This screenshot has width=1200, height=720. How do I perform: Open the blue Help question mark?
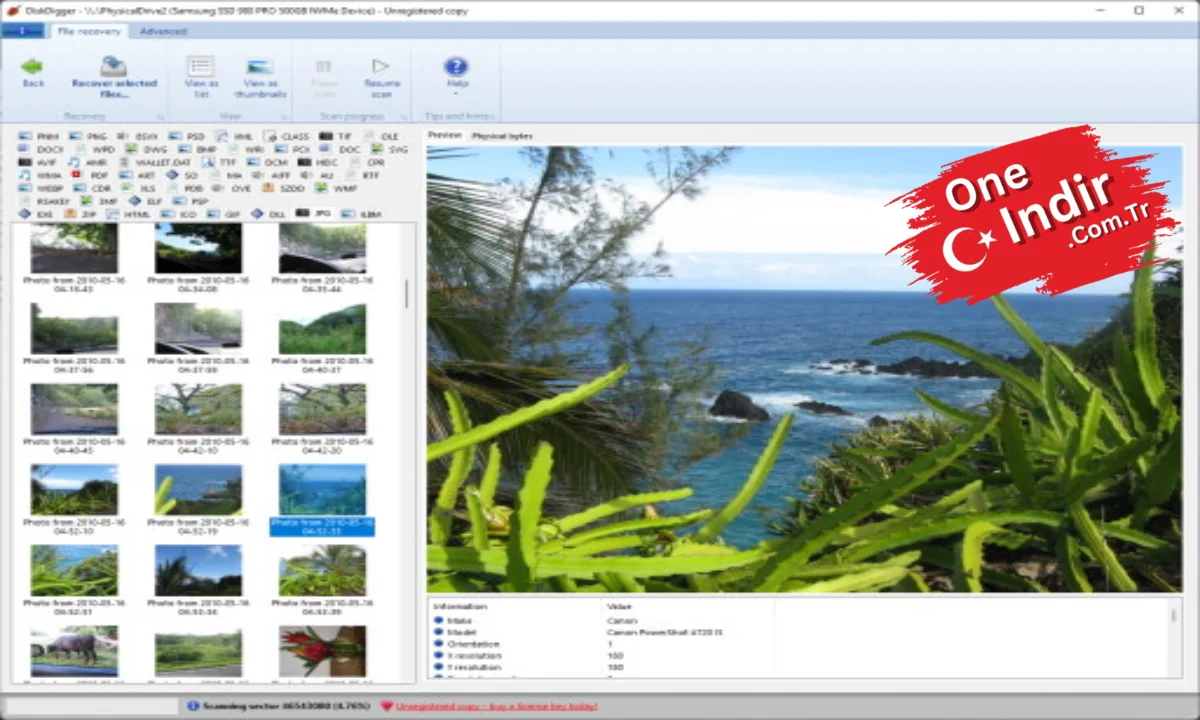456,67
